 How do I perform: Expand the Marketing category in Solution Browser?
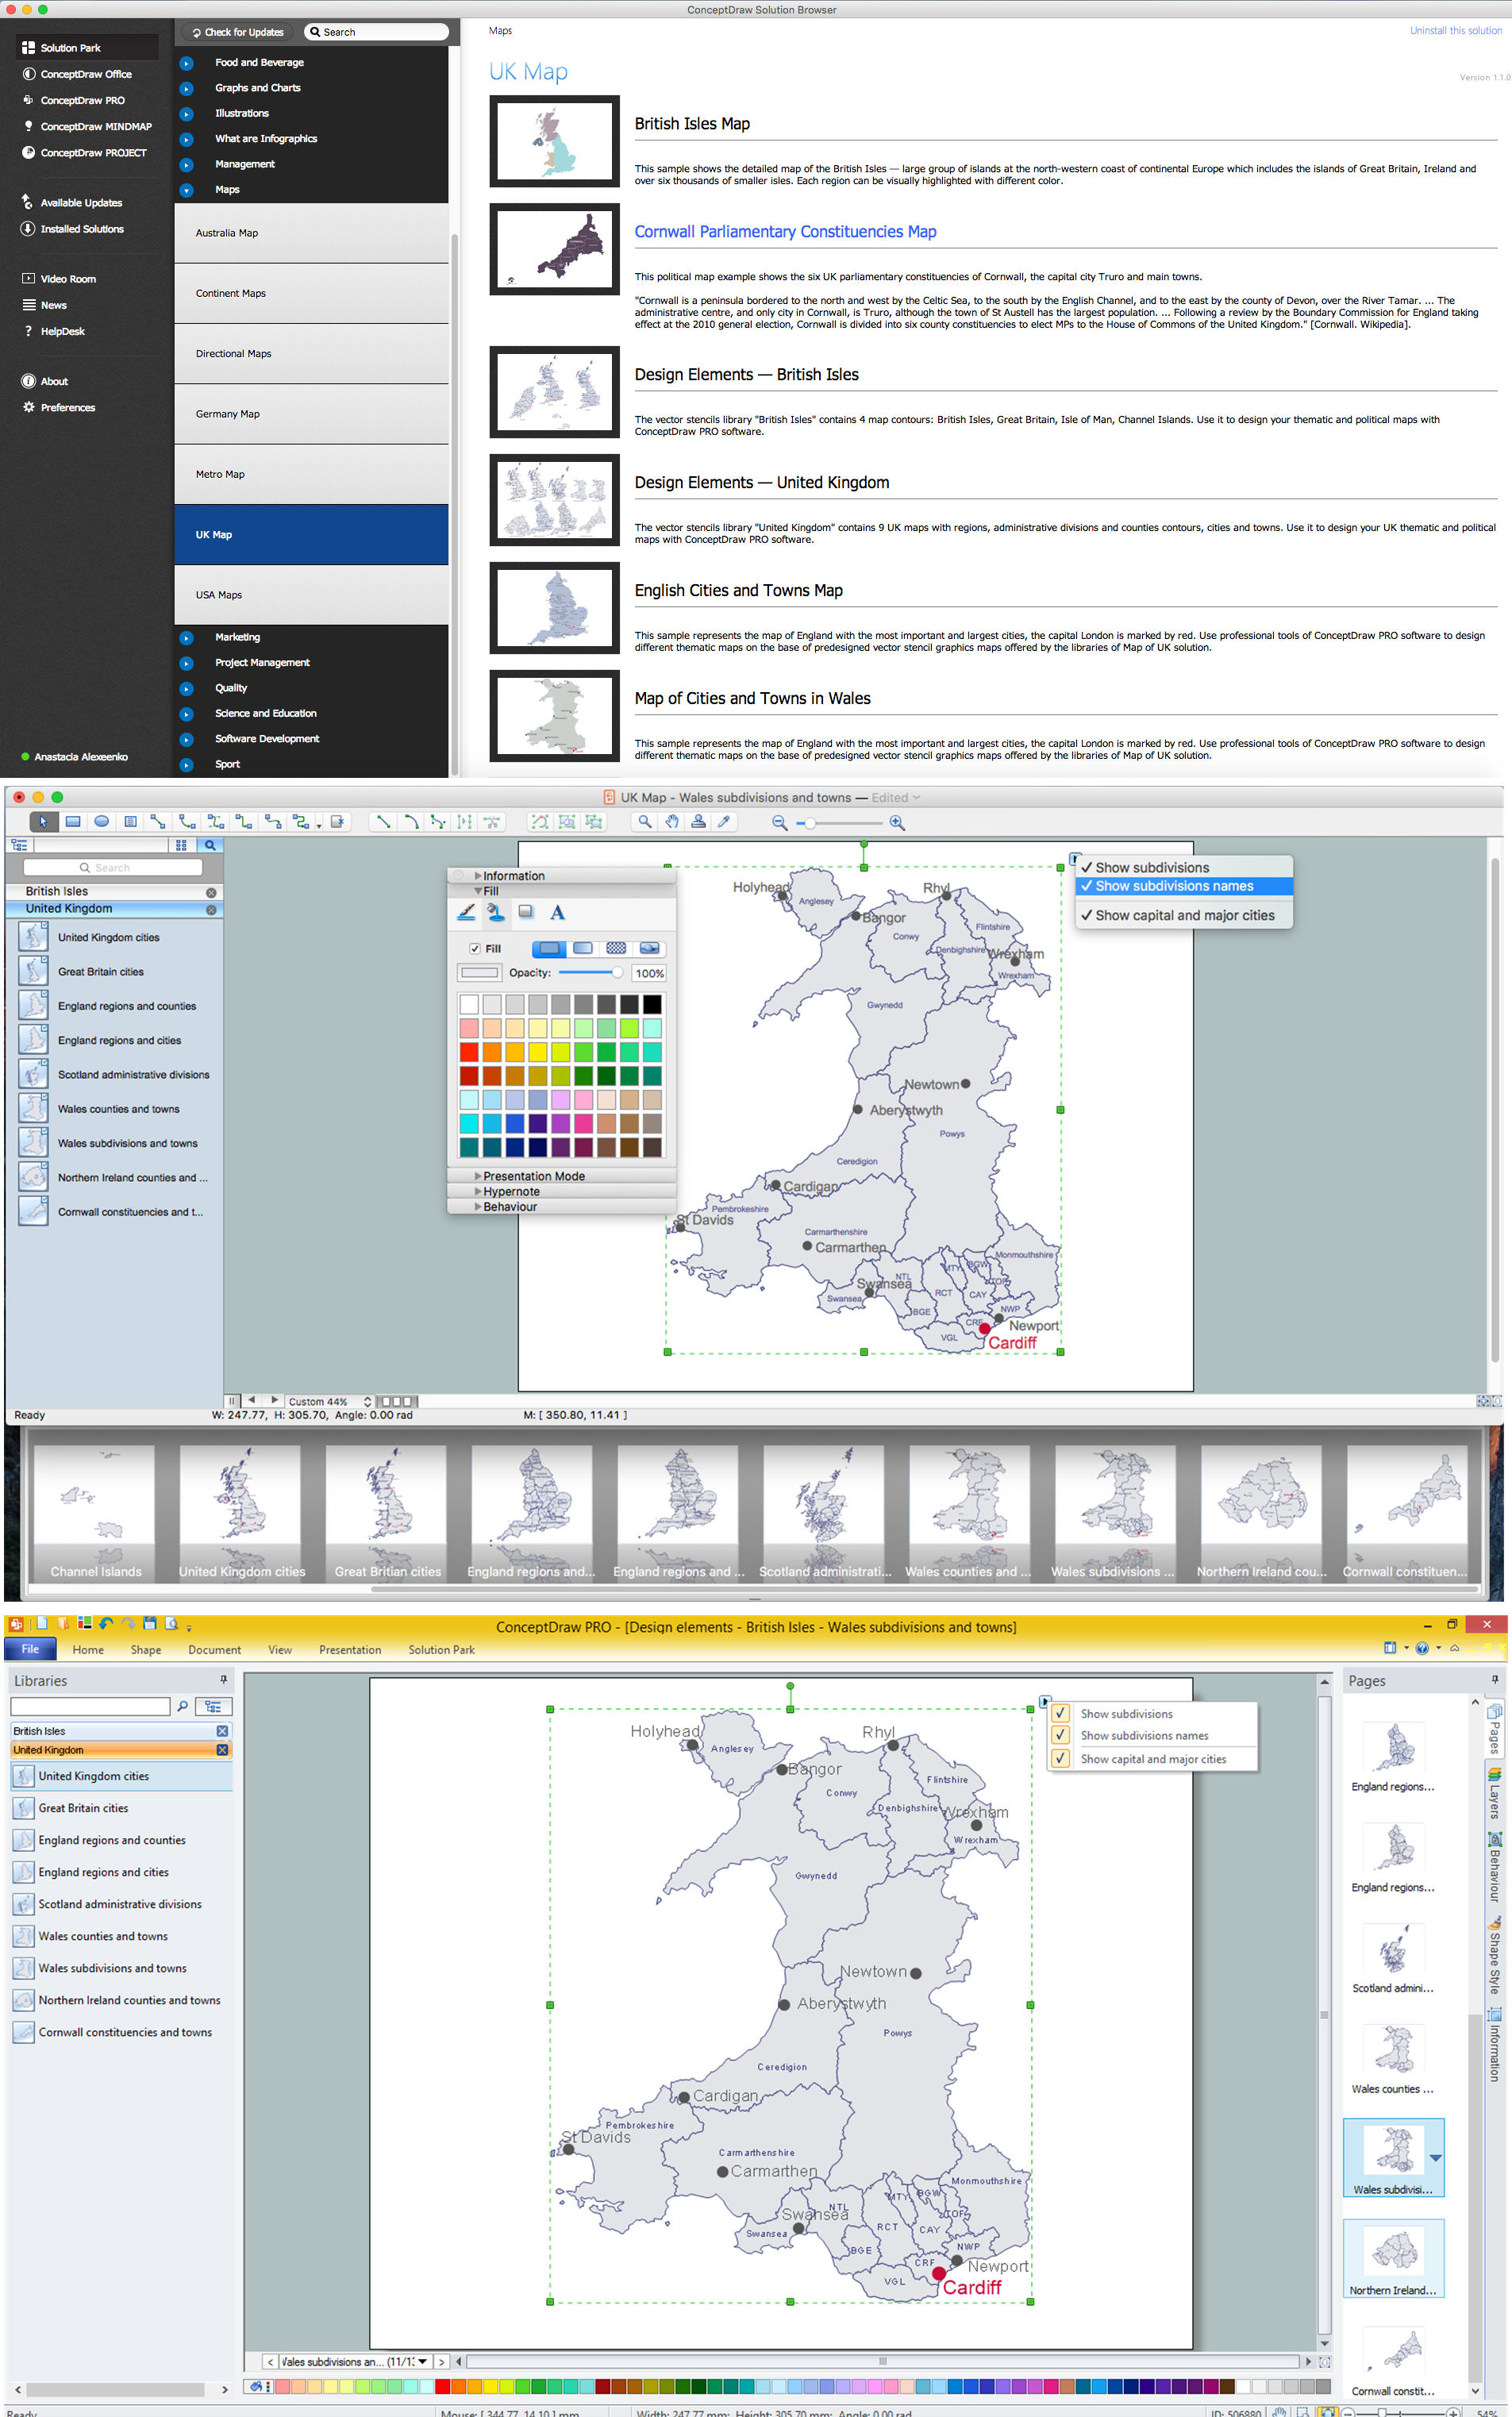[x=186, y=637]
